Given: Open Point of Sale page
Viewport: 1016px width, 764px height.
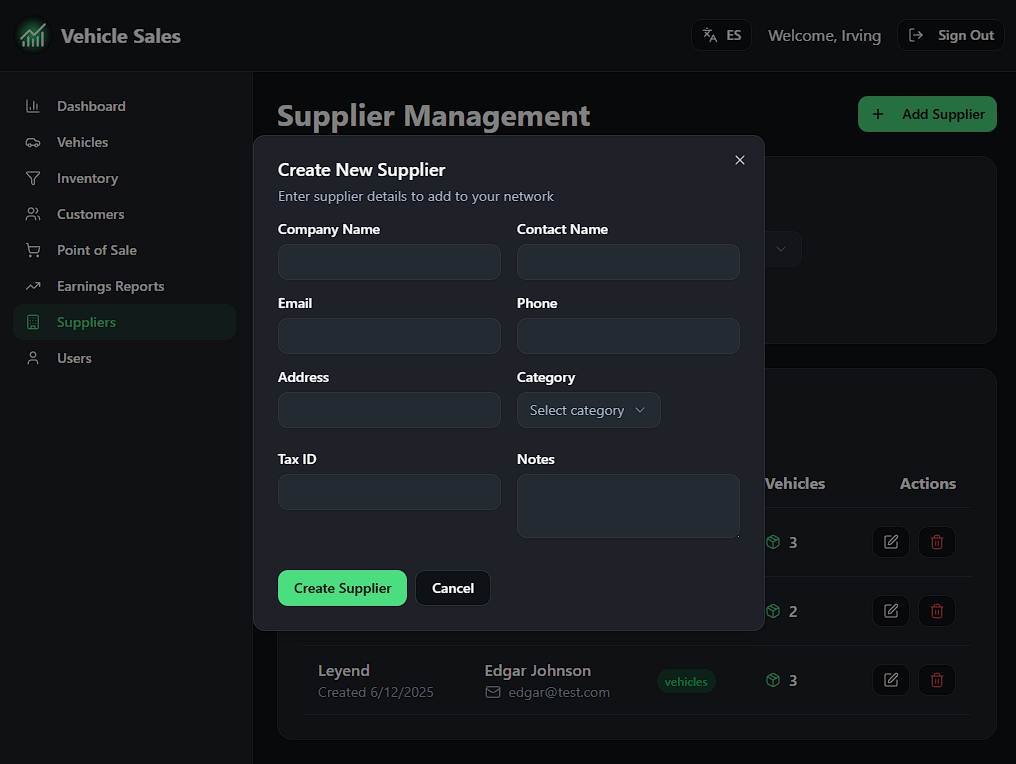Looking at the screenshot, I should pyautogui.click(x=124, y=250).
